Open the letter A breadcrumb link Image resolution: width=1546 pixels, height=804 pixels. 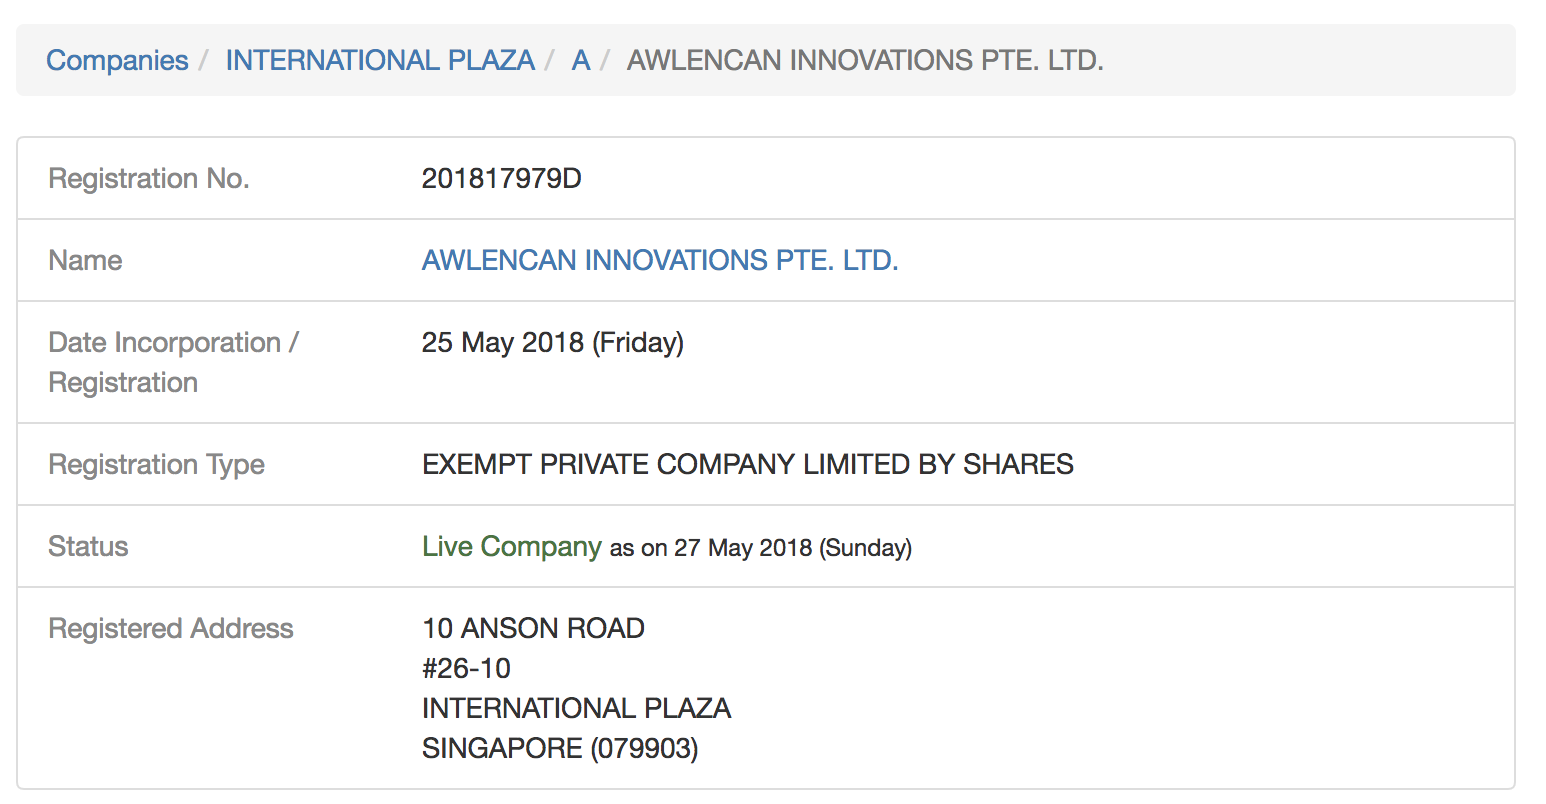coord(581,60)
